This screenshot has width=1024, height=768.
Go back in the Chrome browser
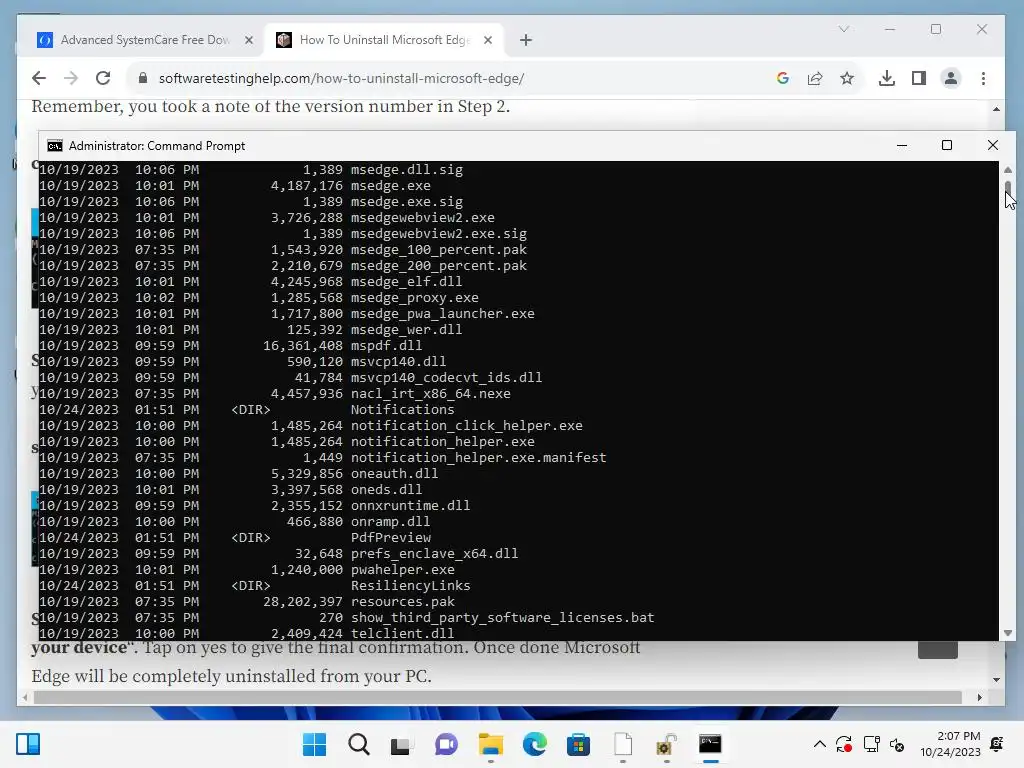[39, 78]
